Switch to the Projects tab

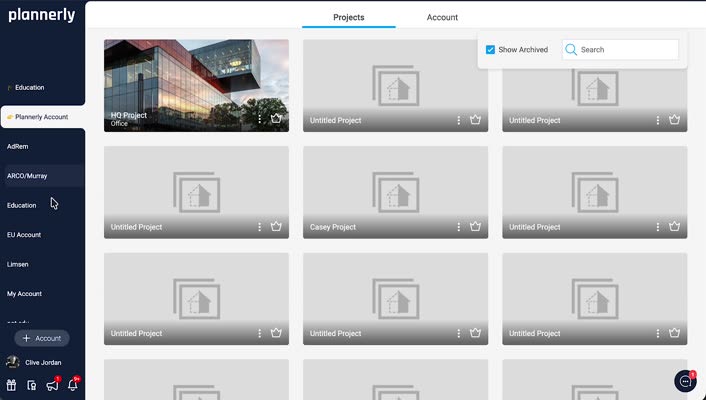click(348, 17)
